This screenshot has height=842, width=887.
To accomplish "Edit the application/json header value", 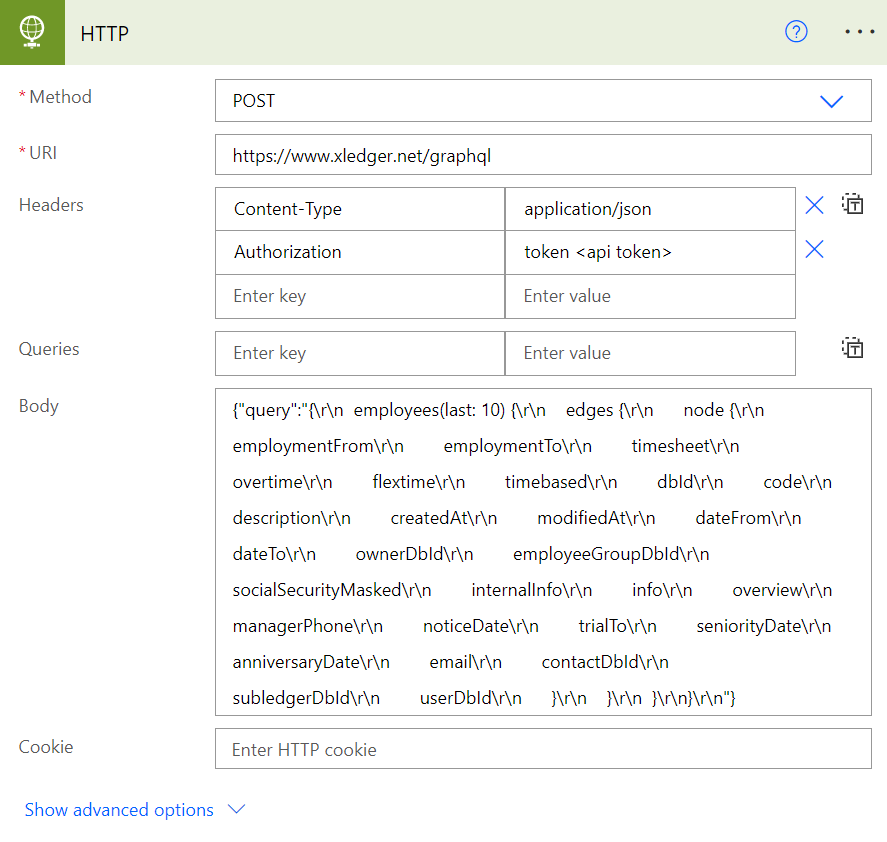I will pos(650,209).
